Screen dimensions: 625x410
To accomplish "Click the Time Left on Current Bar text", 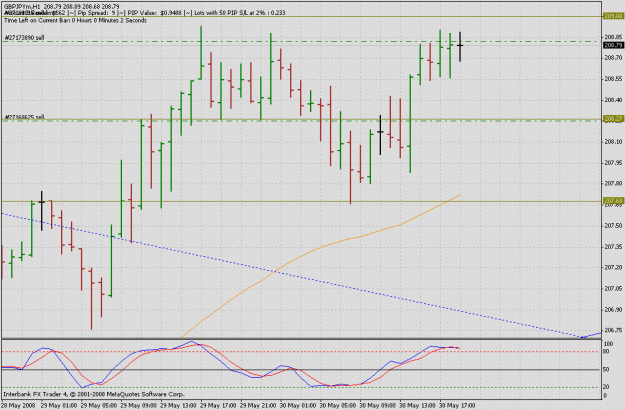I will point(75,20).
